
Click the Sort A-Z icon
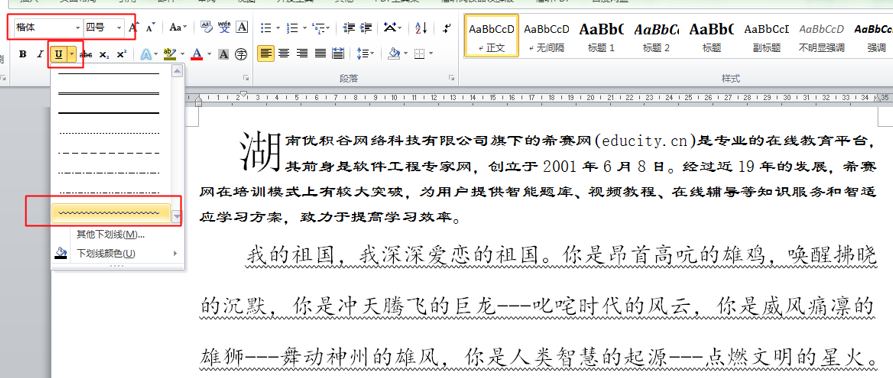pyautogui.click(x=421, y=27)
